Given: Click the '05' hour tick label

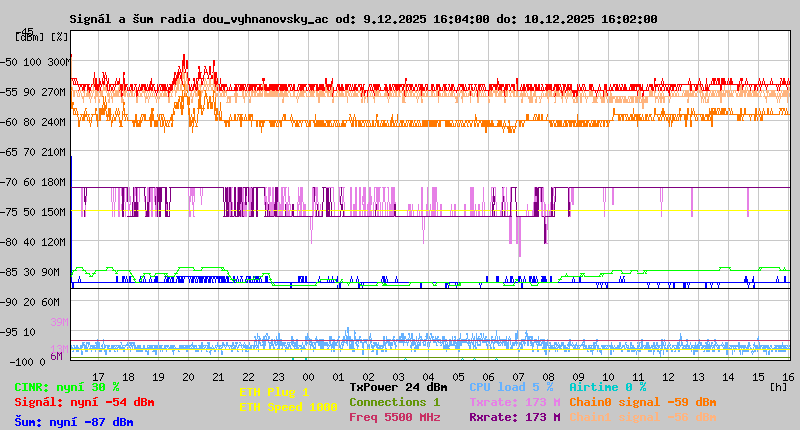Looking at the screenshot, I should (458, 377).
